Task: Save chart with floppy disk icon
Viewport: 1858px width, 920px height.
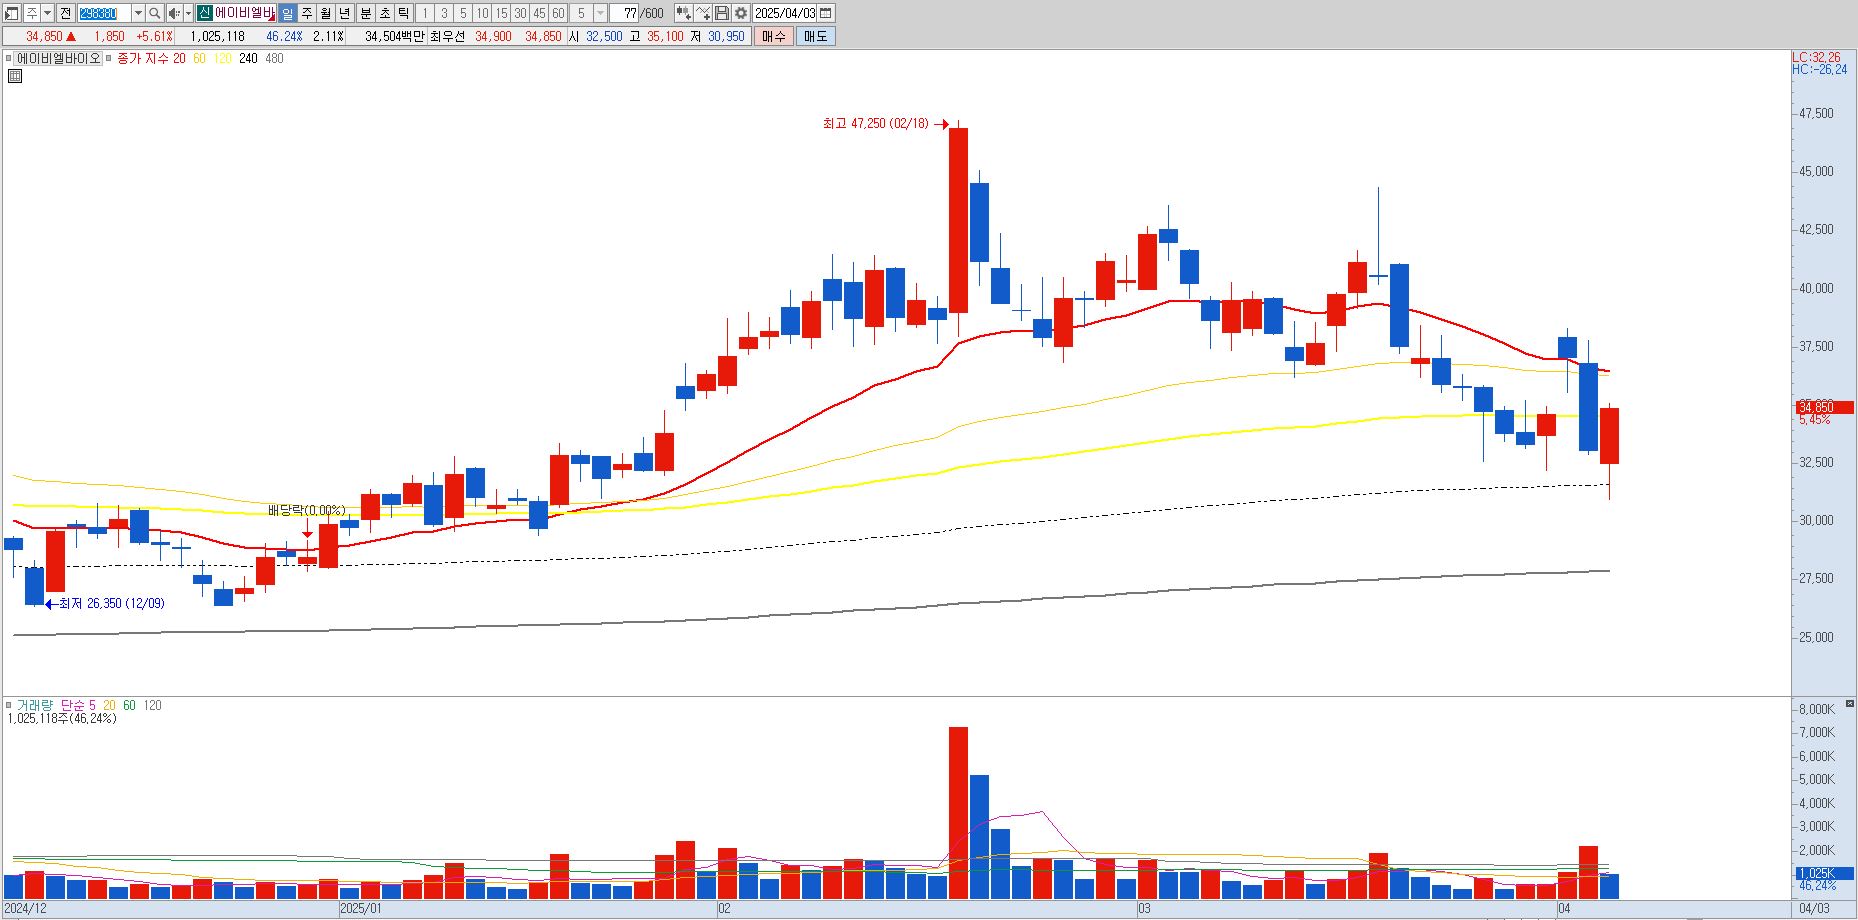Action: pyautogui.click(x=722, y=13)
